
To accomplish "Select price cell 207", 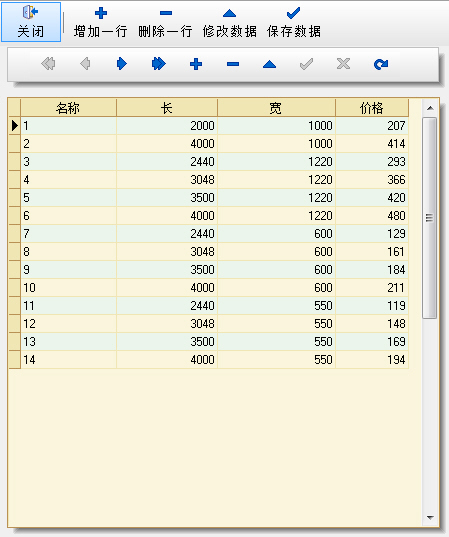I will [372, 126].
